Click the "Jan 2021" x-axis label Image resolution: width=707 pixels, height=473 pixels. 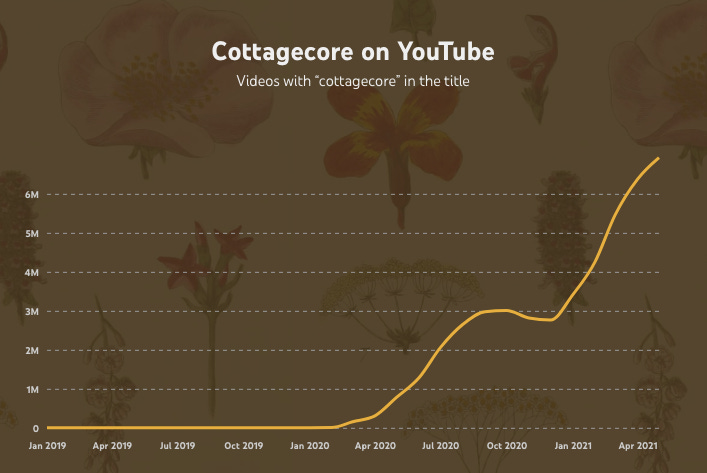click(x=573, y=446)
